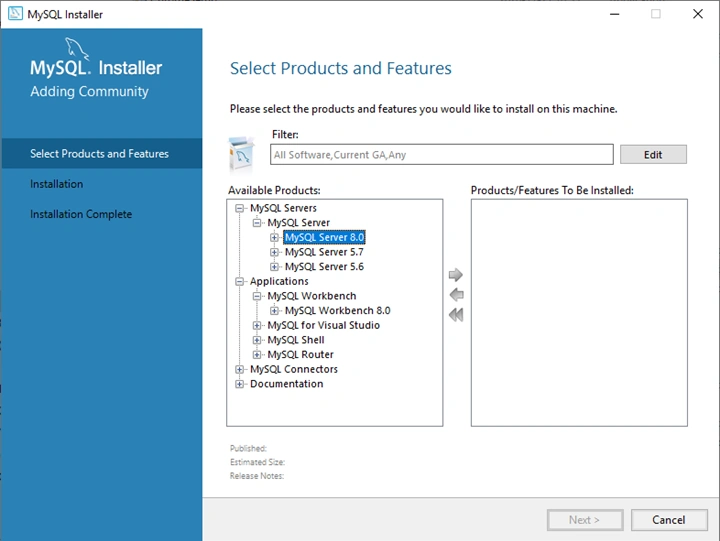This screenshot has height=541, width=720.
Task: Click the Next > button
Action: pyautogui.click(x=585, y=520)
